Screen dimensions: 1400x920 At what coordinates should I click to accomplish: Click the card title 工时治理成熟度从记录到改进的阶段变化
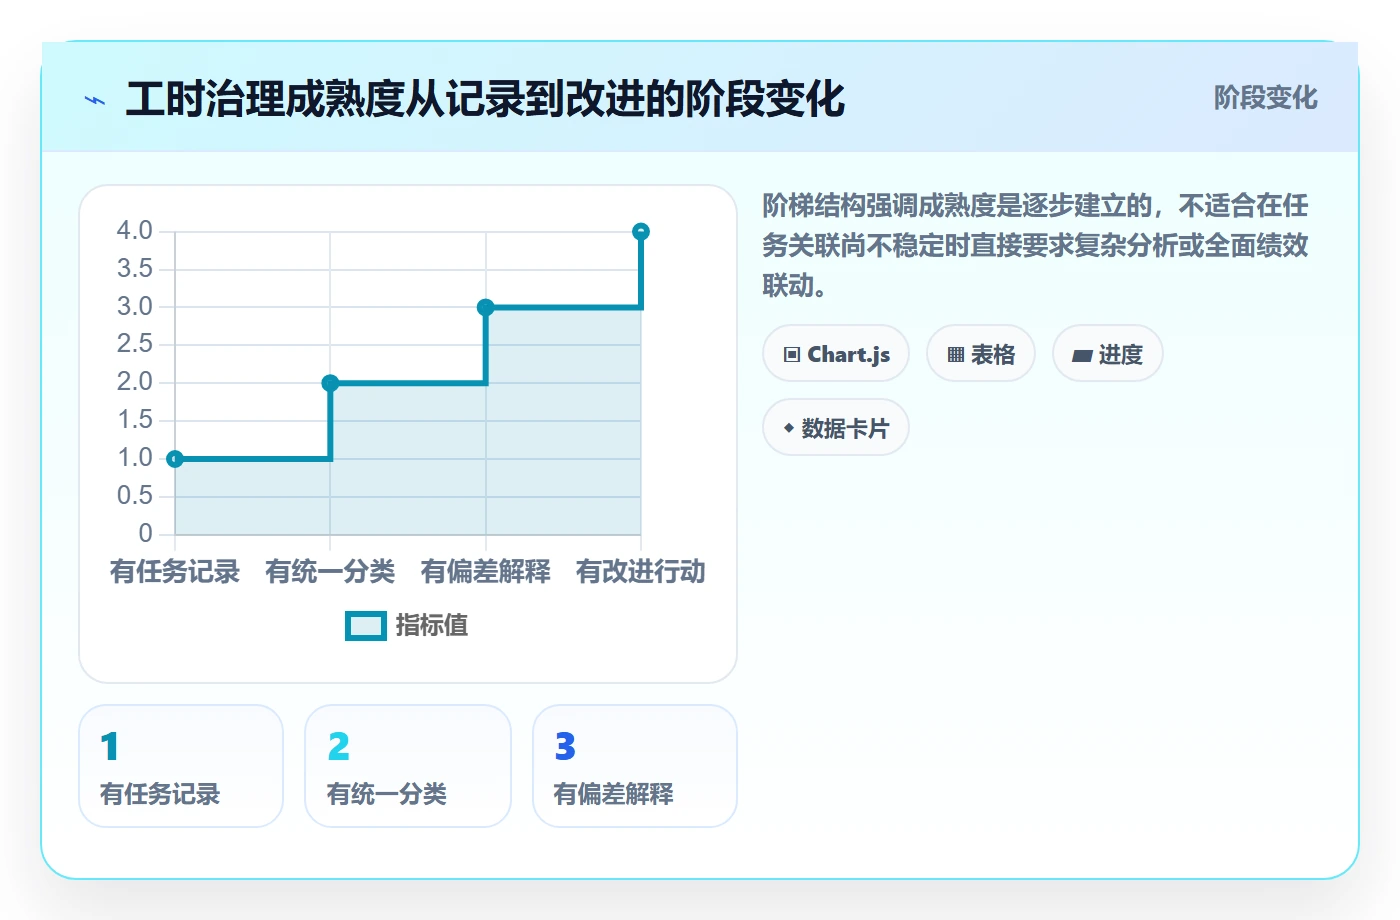pos(485,99)
